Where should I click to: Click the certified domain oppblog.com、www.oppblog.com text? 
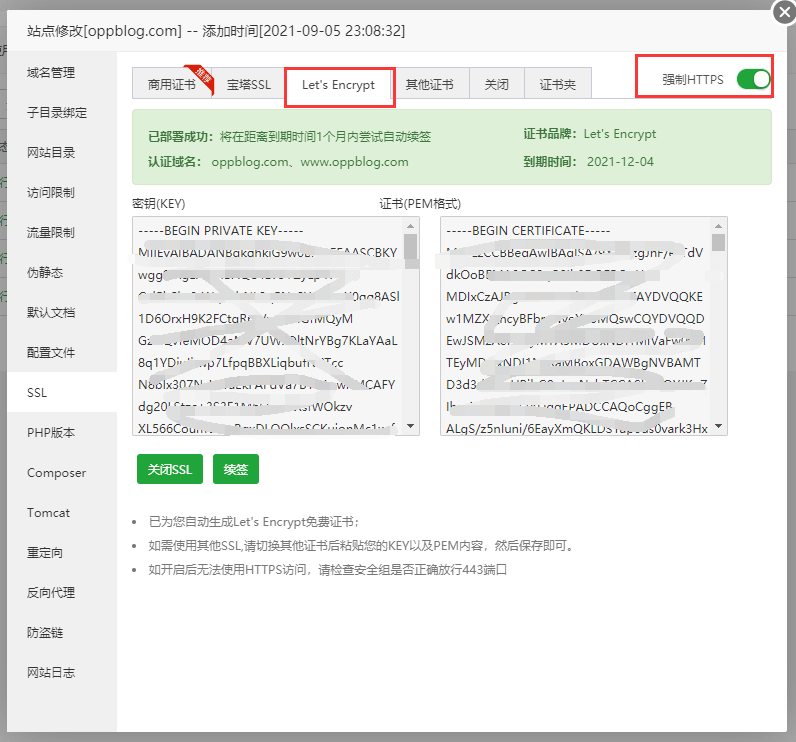pyautogui.click(x=310, y=162)
